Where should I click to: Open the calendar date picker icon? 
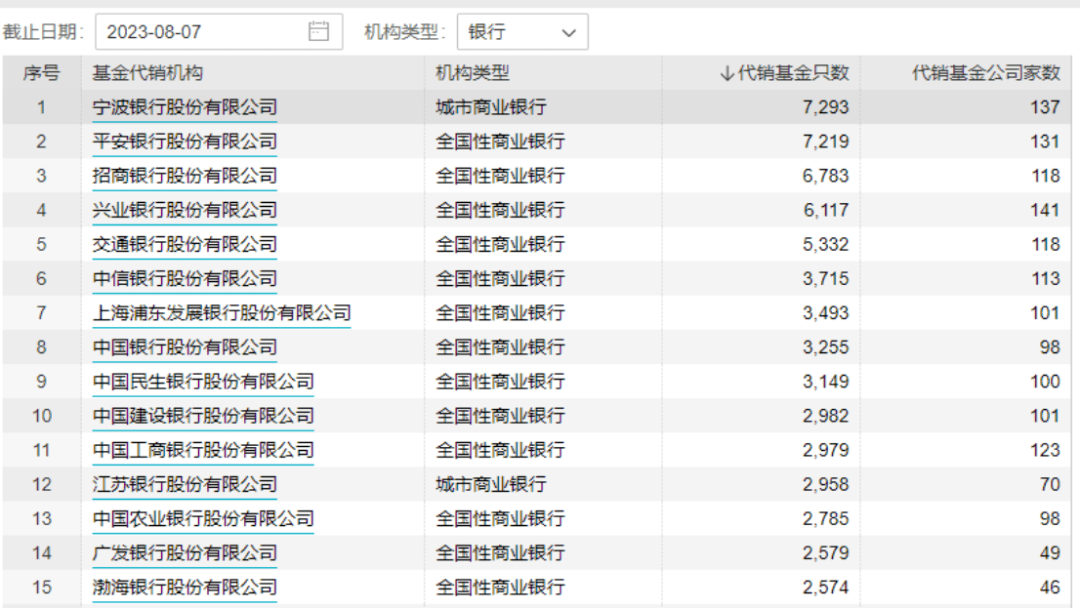coord(318,32)
